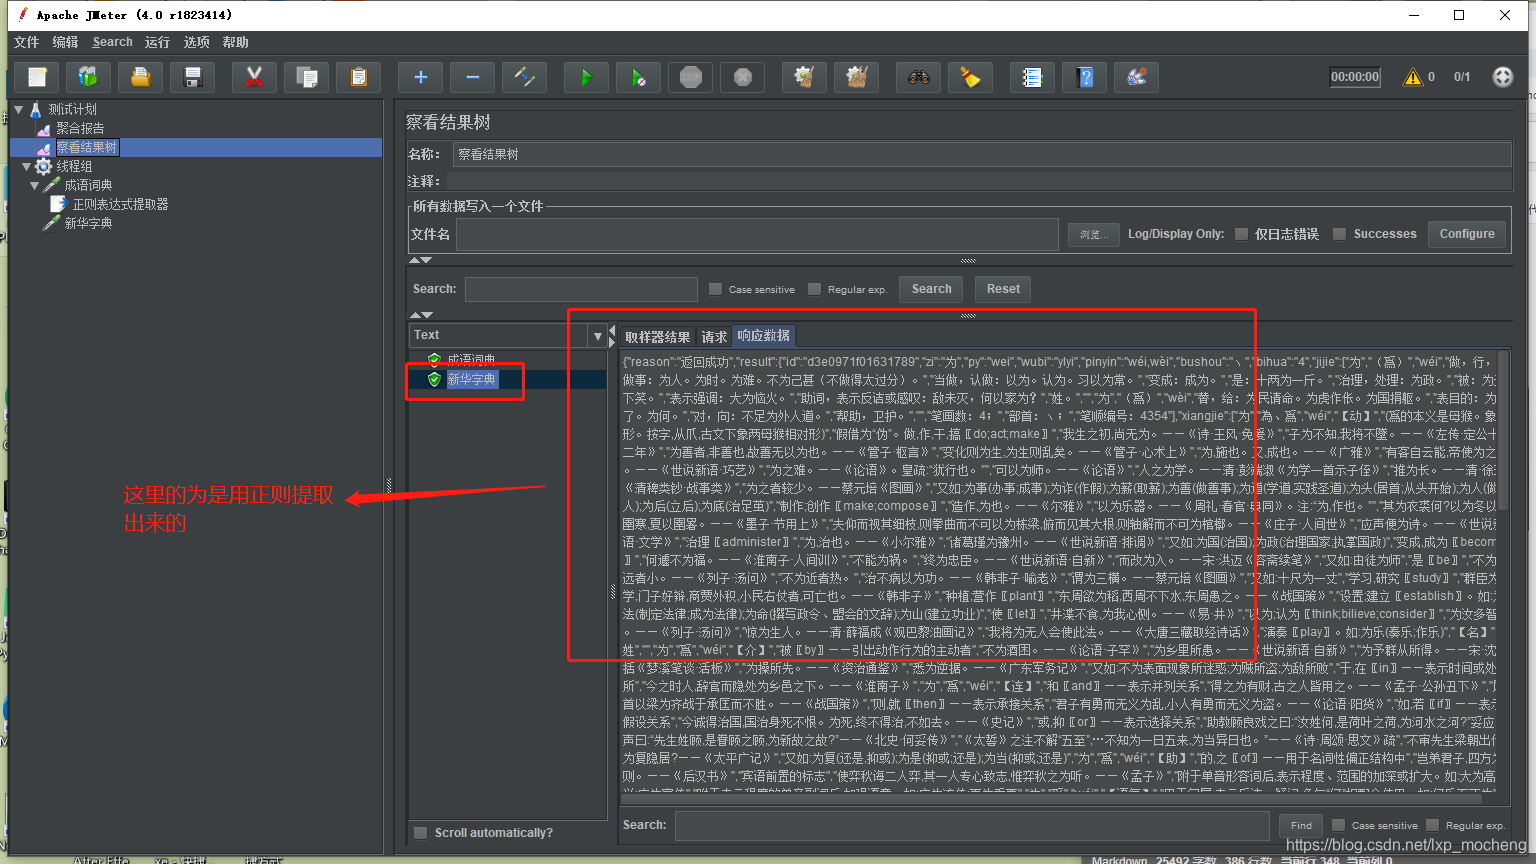This screenshot has height=864, width=1536.
Task: Click the Clear broom icon
Action: 804,77
